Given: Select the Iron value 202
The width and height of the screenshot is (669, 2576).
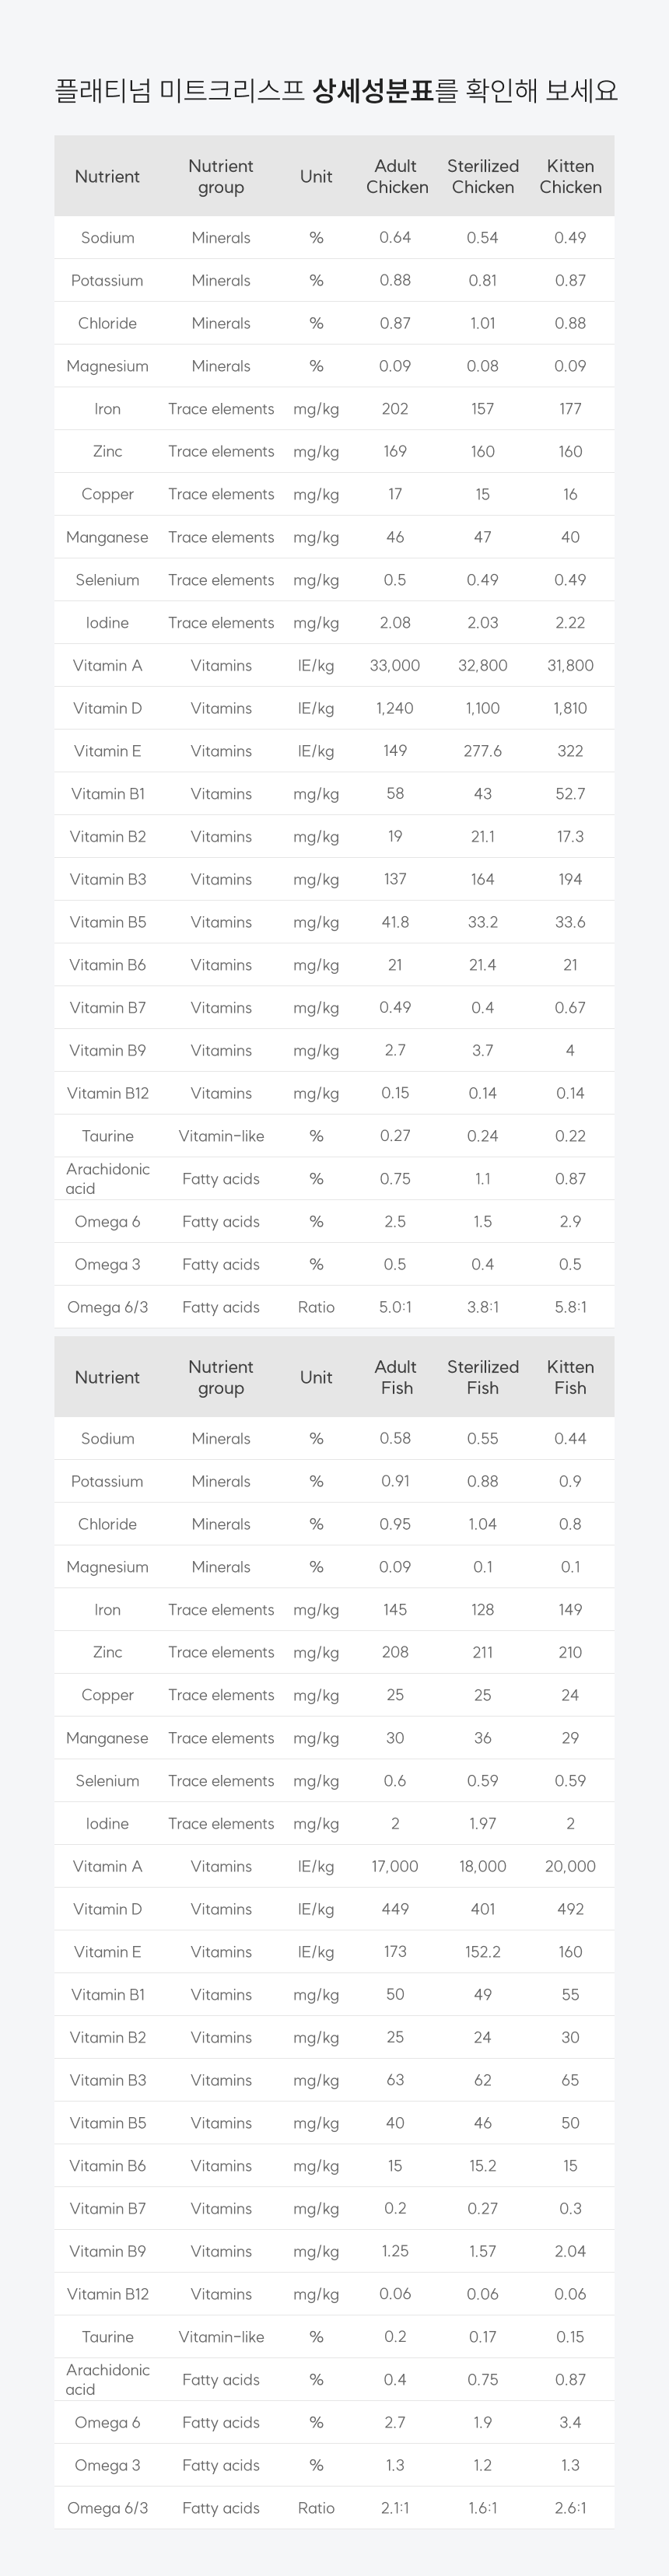Looking at the screenshot, I should [395, 409].
